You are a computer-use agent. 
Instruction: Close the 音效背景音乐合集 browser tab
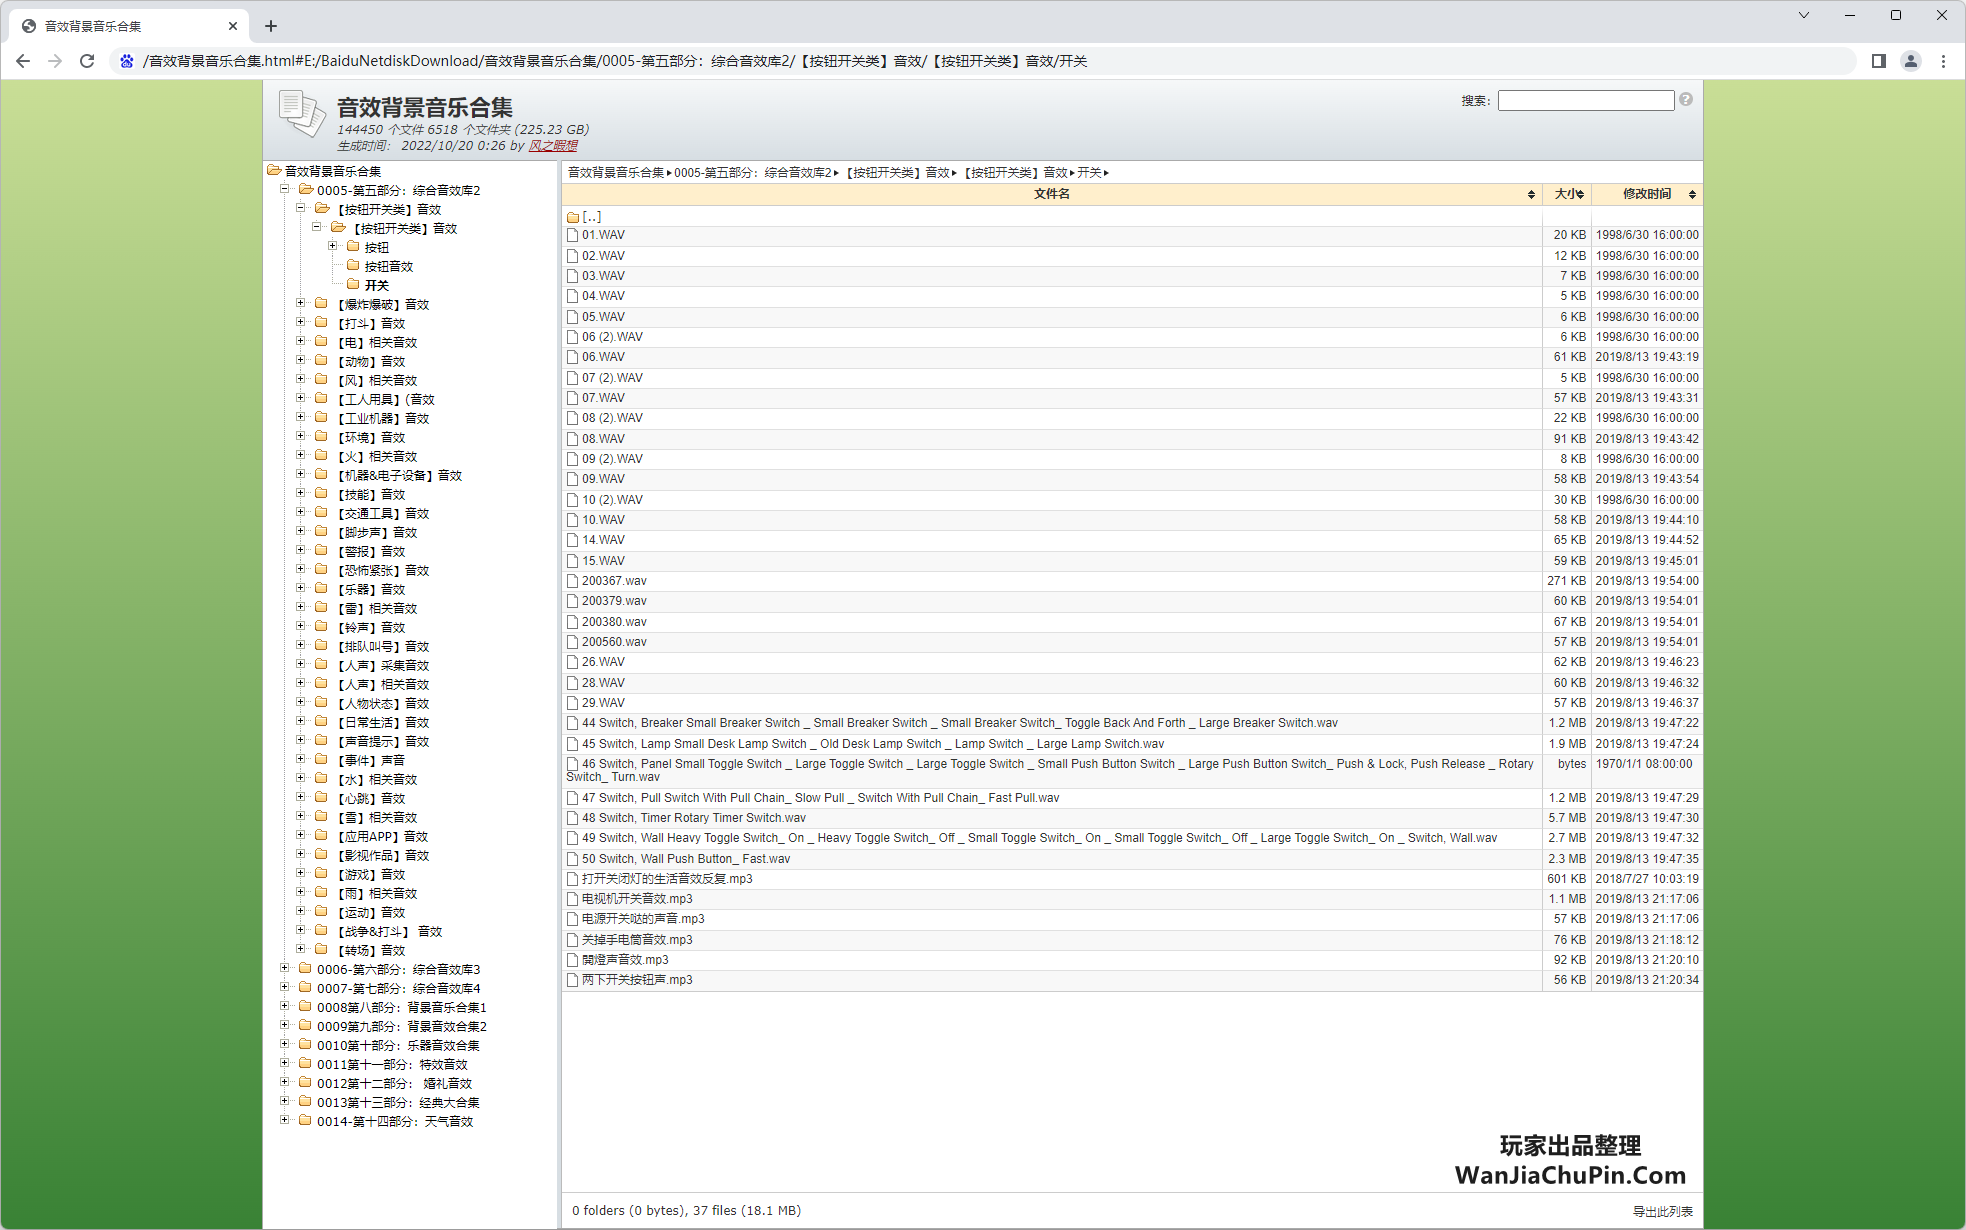(x=232, y=26)
